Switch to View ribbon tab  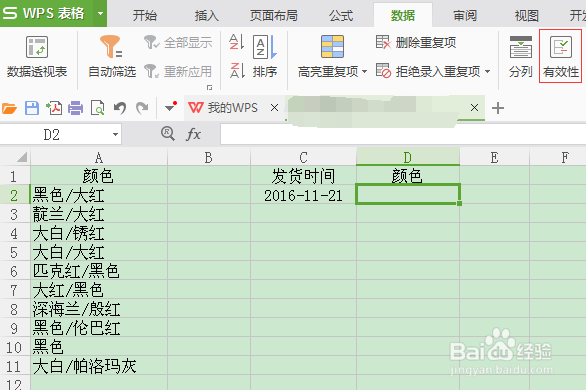pos(527,16)
